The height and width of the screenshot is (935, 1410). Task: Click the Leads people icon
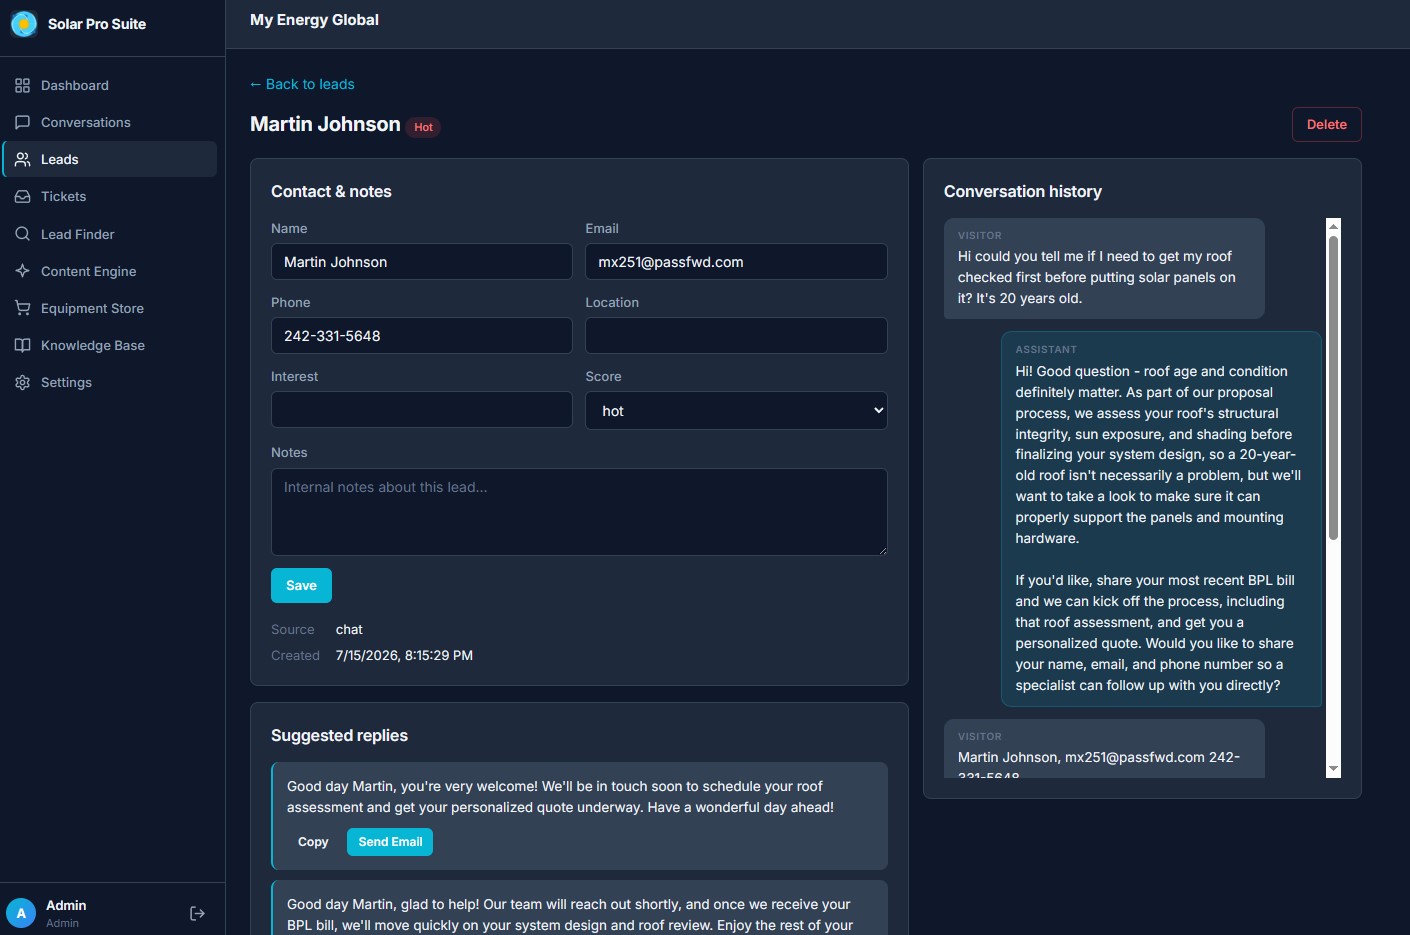tap(22, 160)
